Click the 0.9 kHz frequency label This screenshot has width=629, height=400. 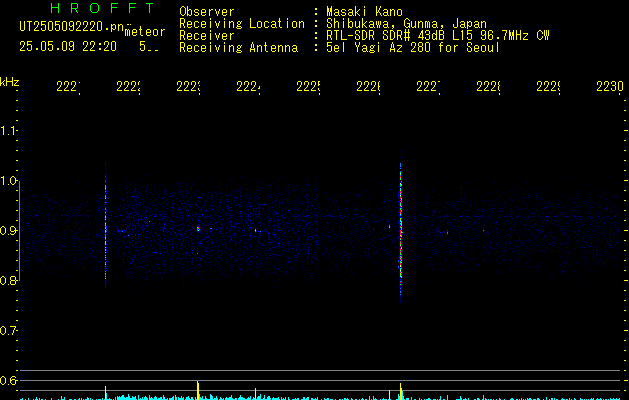point(8,231)
